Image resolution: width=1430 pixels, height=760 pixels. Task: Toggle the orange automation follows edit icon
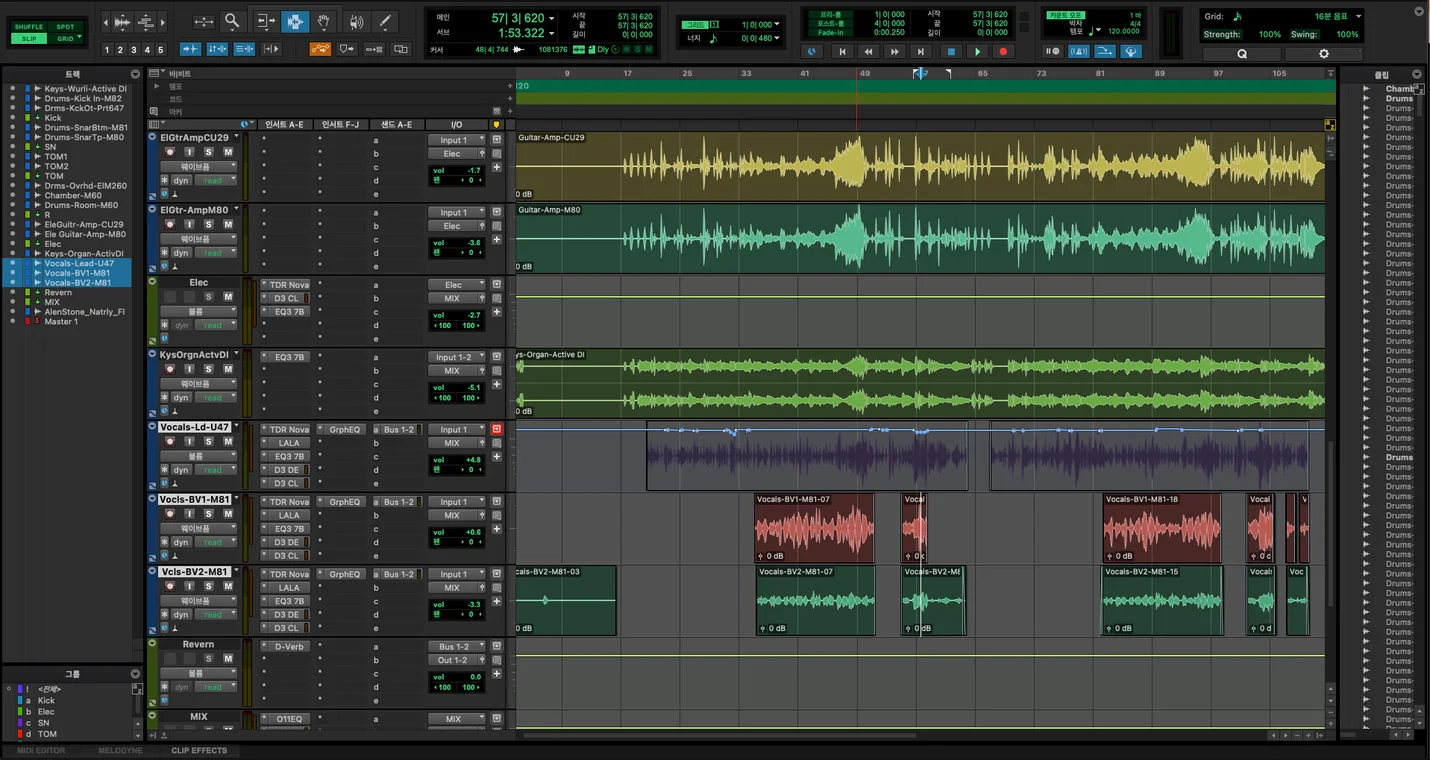[x=320, y=49]
